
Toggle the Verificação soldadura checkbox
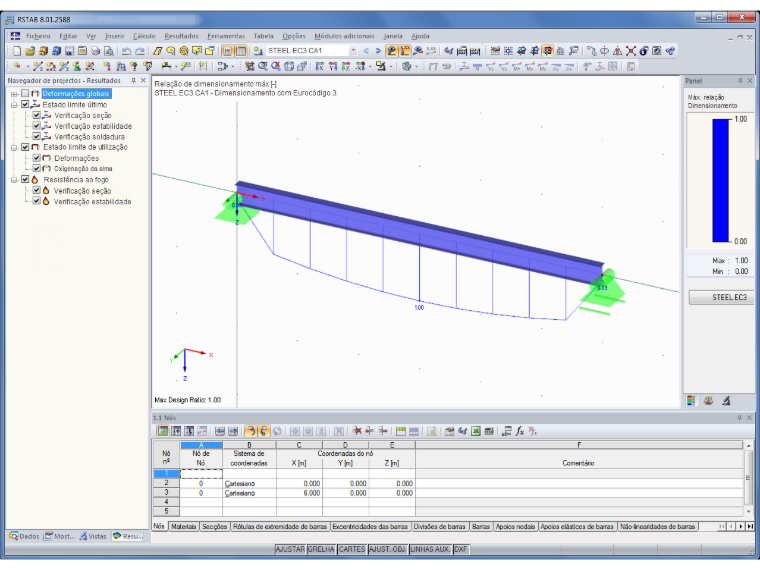pos(36,136)
